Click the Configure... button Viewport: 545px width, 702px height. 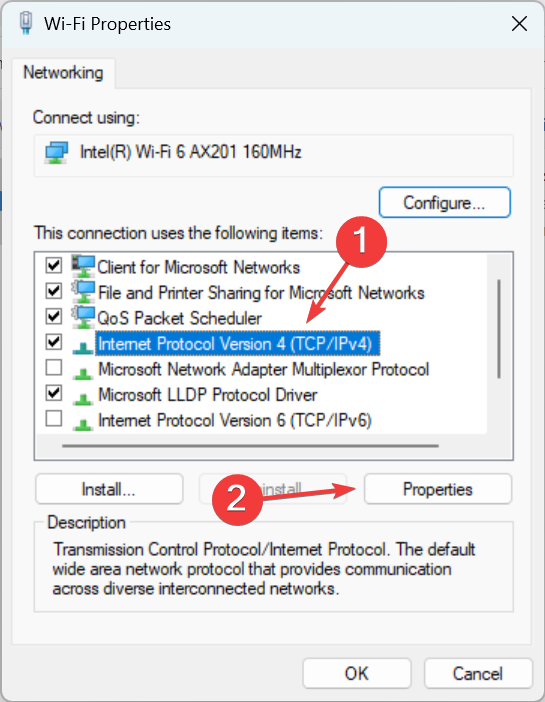click(444, 203)
